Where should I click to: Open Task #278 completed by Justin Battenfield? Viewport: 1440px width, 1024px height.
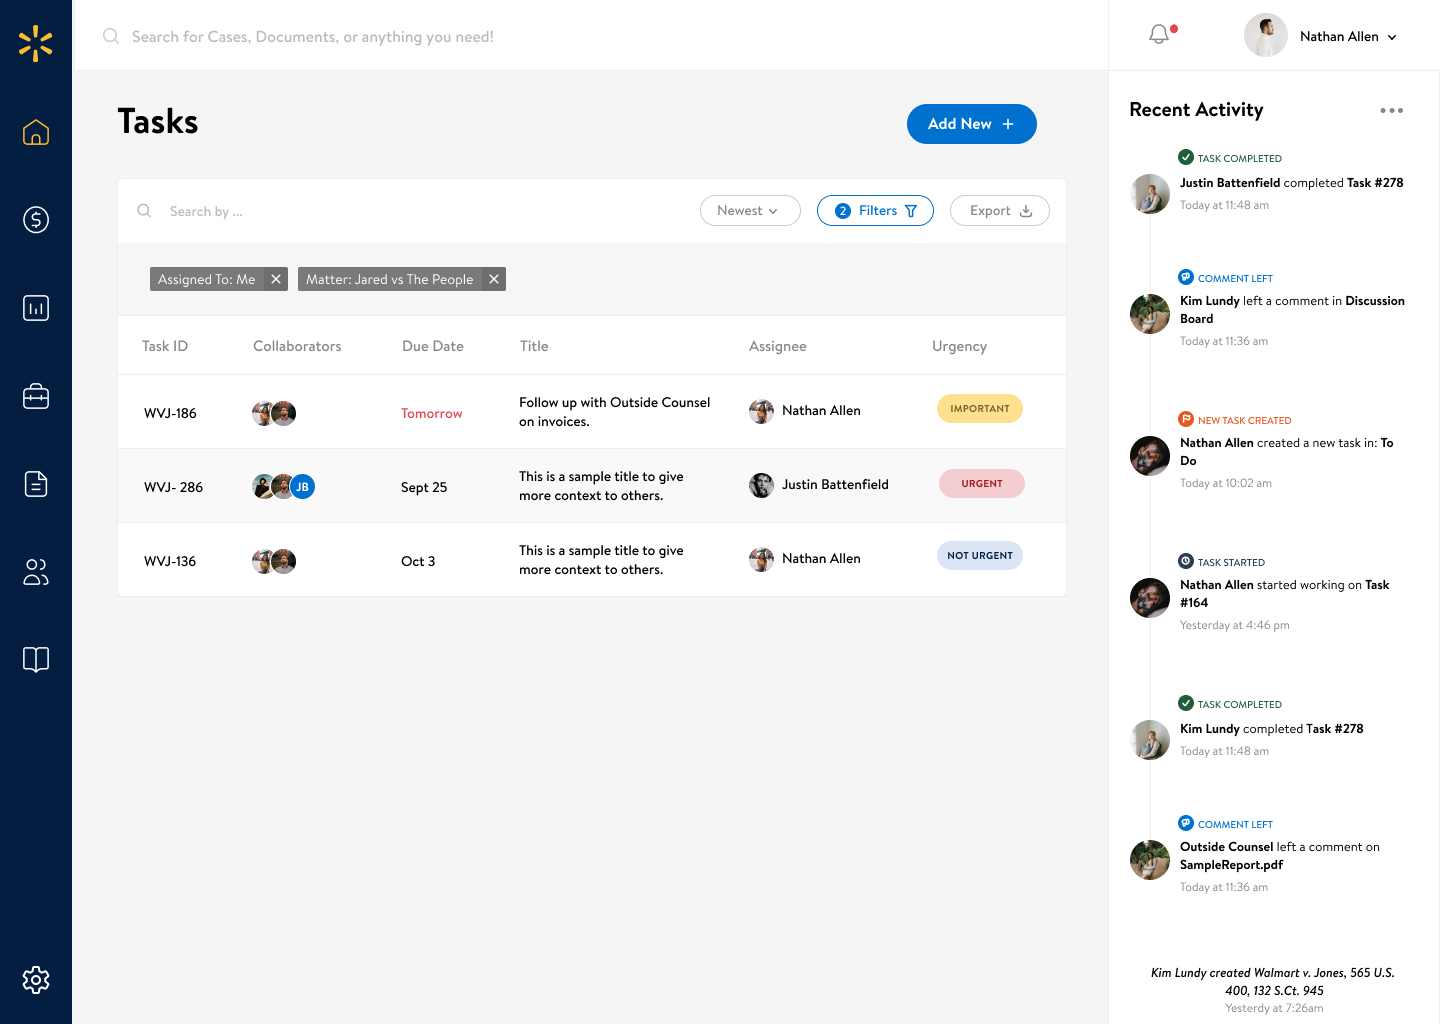pos(1375,183)
